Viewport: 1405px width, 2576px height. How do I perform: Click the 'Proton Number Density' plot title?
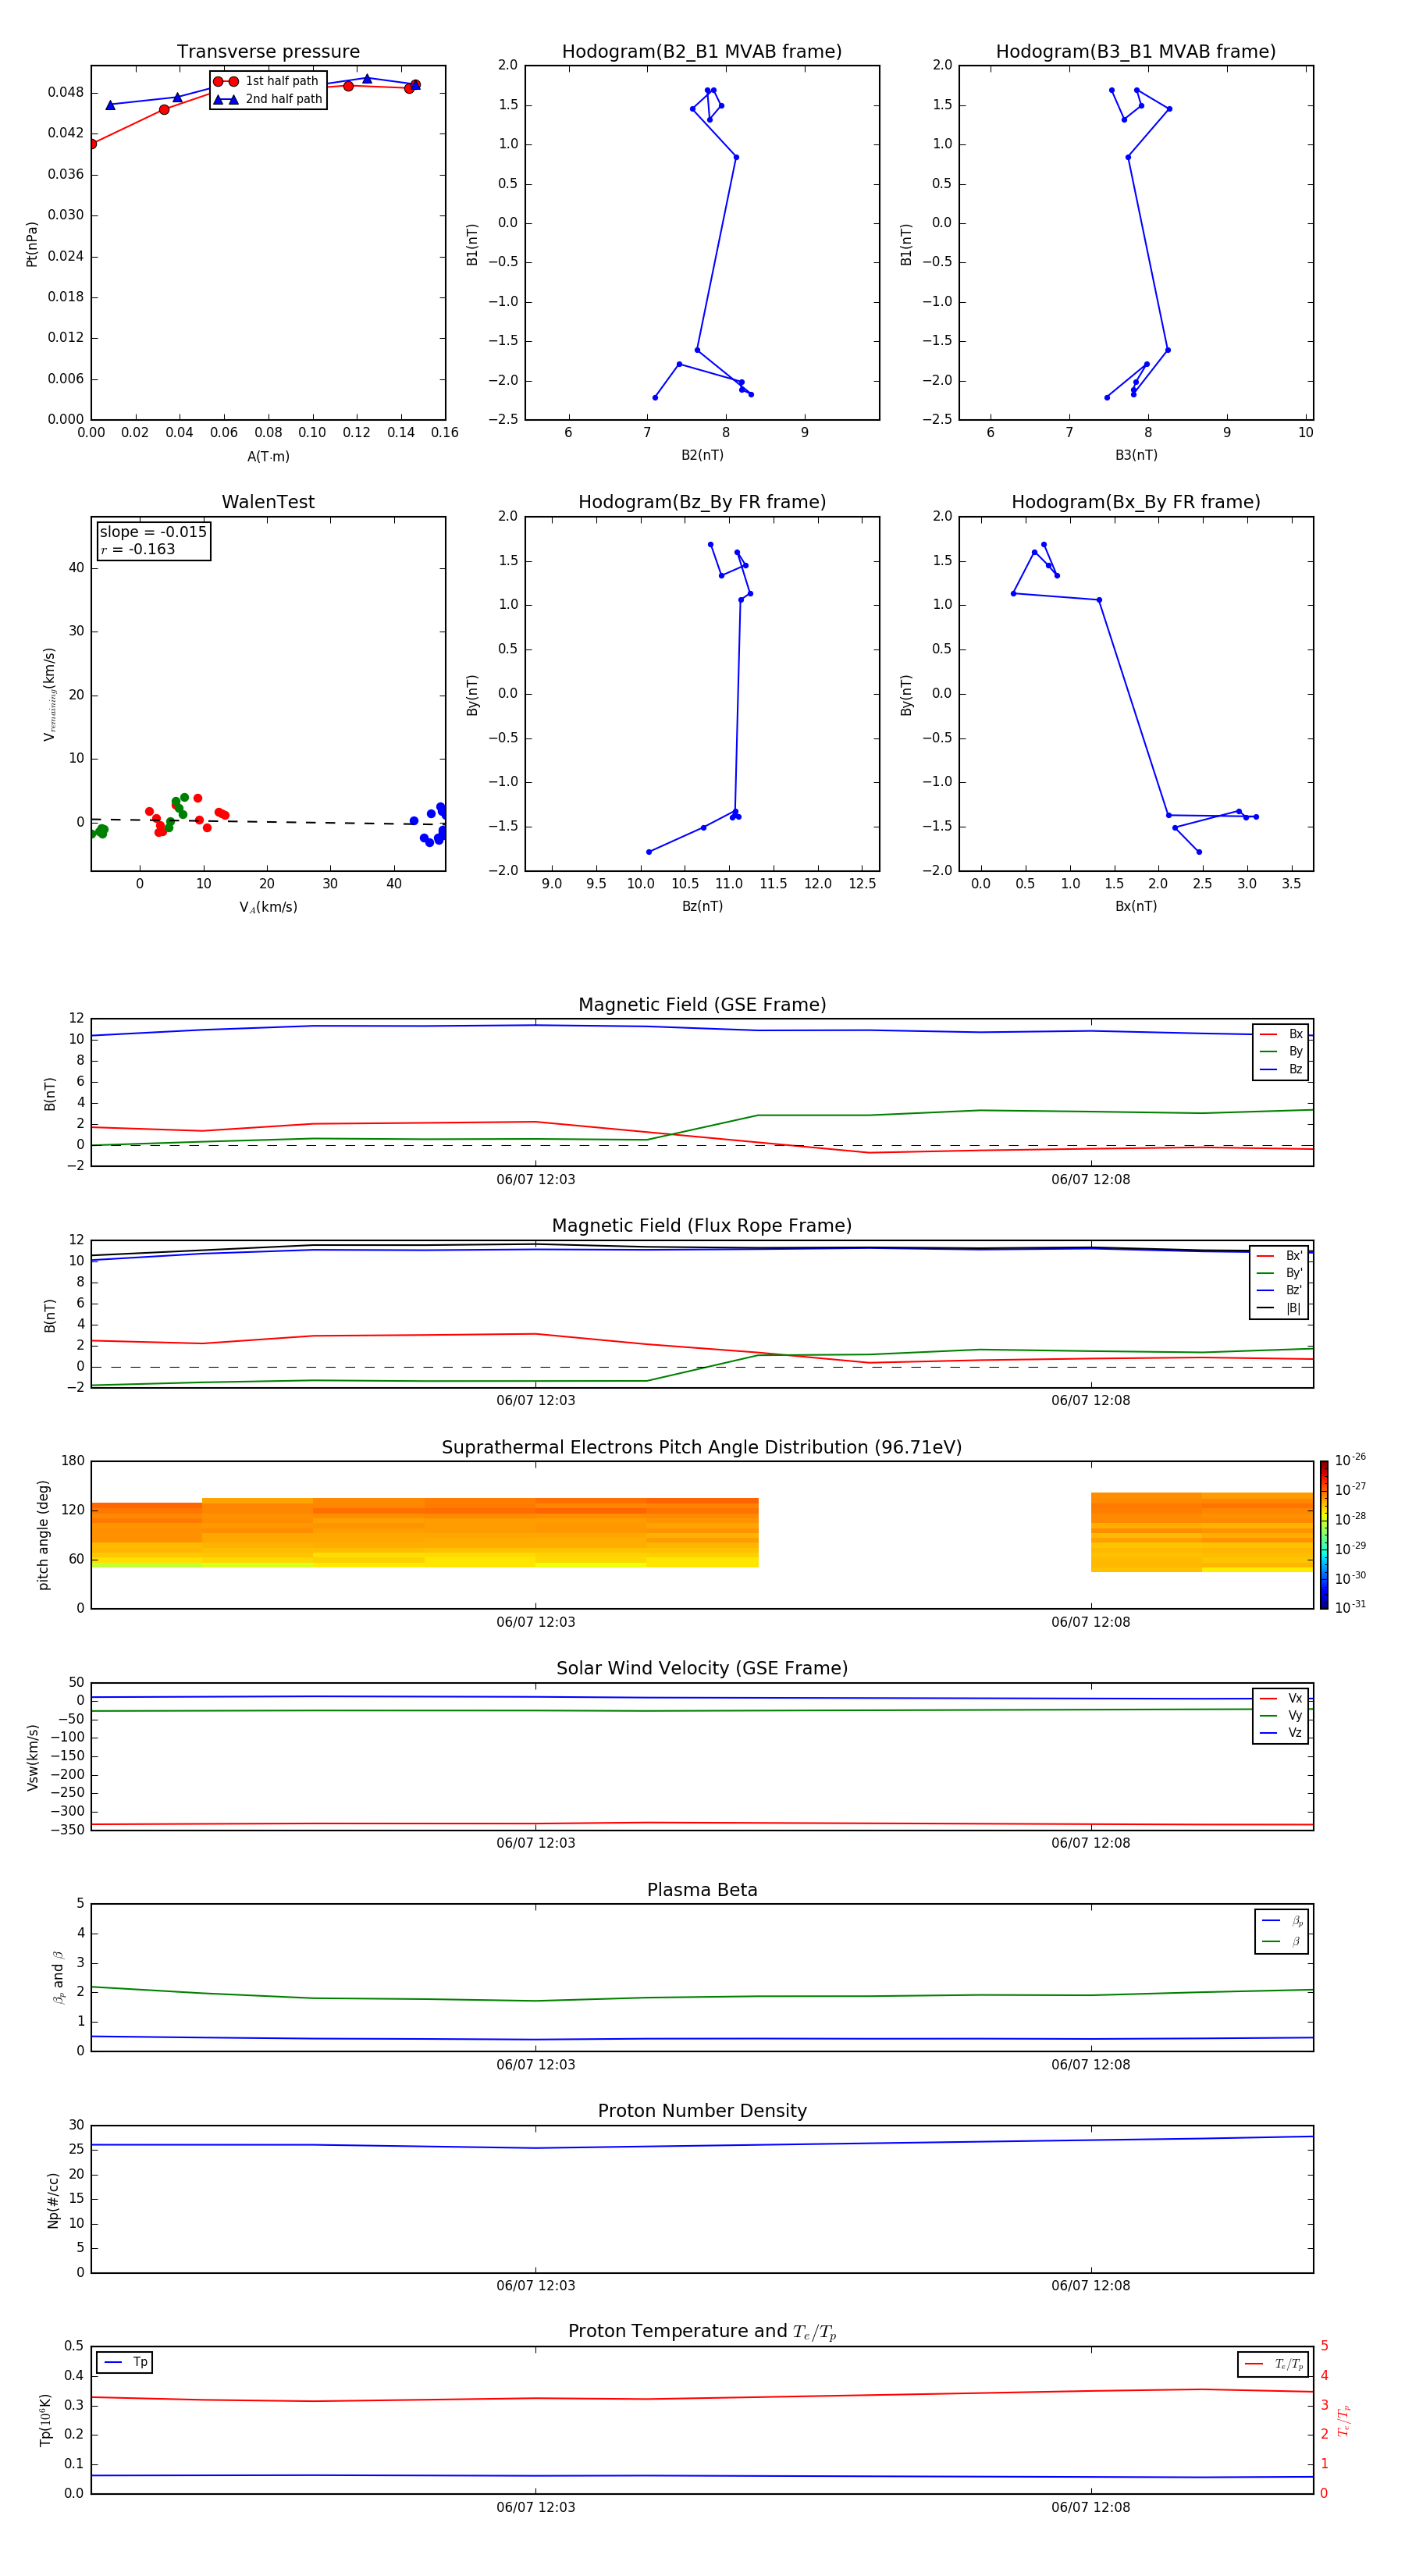click(x=702, y=2111)
